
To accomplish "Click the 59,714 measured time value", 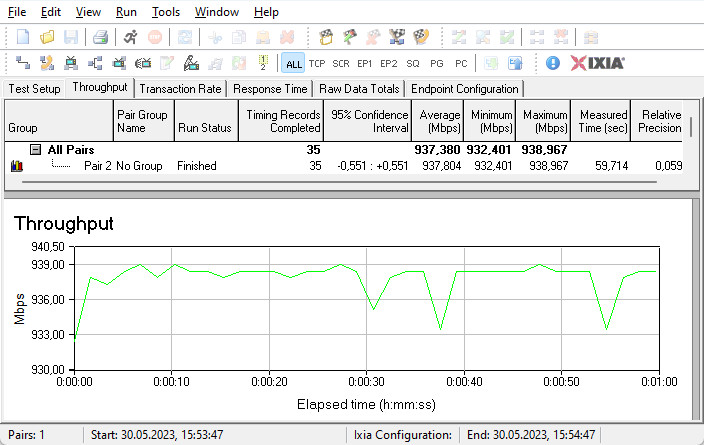I will (612, 166).
